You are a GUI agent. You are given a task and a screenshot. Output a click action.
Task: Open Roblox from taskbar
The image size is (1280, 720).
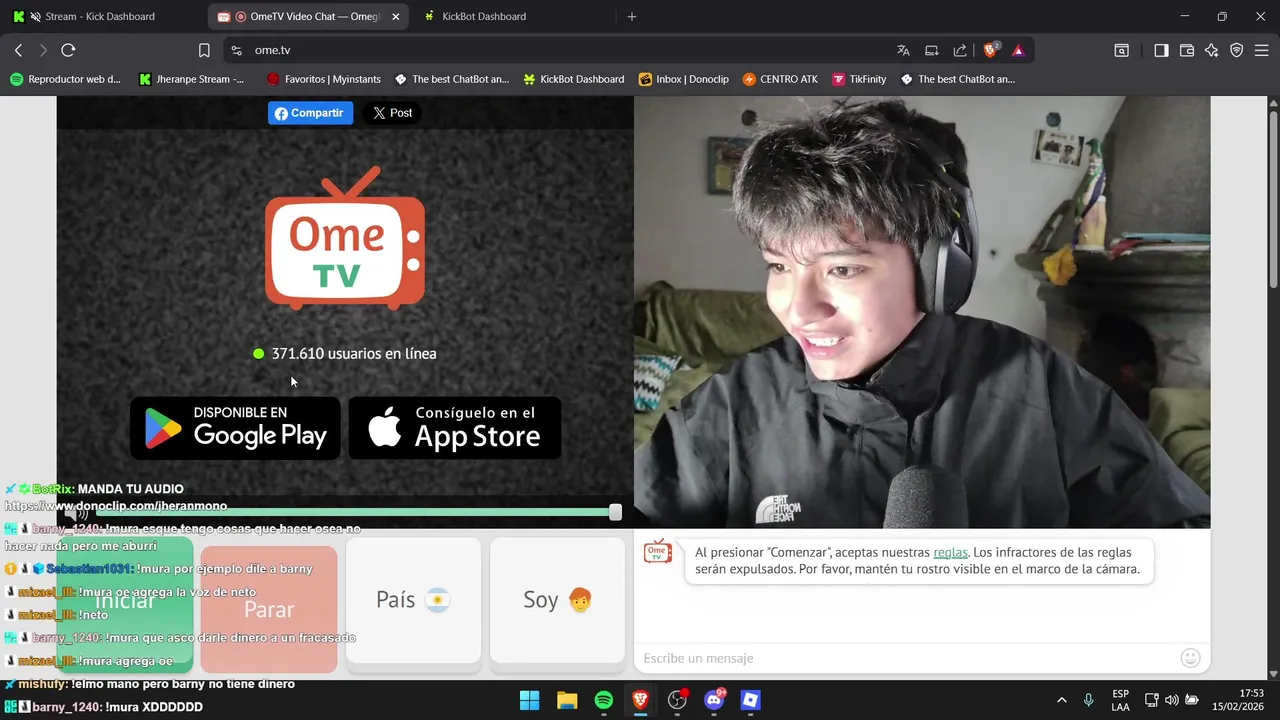[751, 700]
